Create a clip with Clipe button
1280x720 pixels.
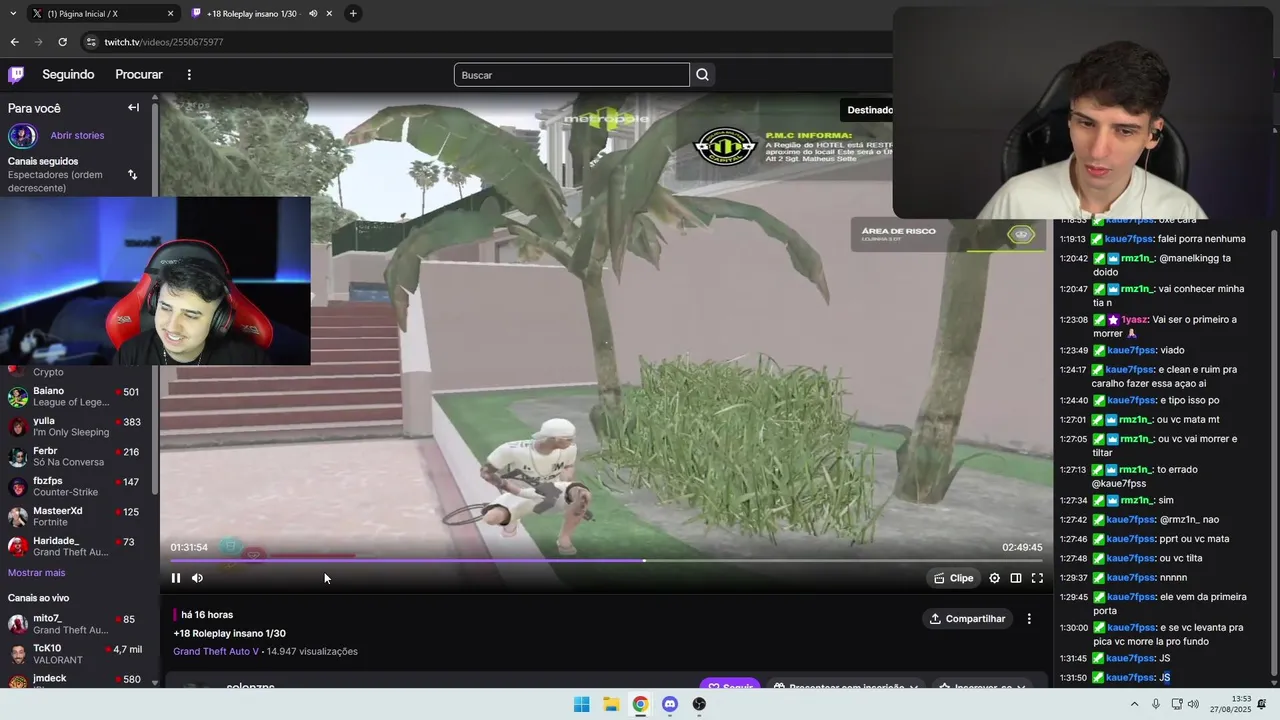tap(954, 578)
